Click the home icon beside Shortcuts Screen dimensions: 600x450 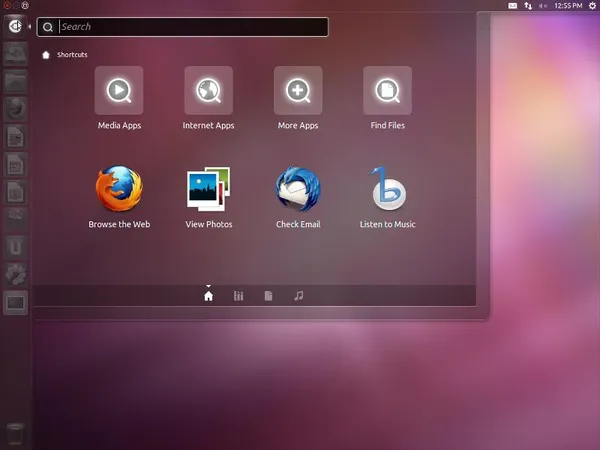(46, 55)
